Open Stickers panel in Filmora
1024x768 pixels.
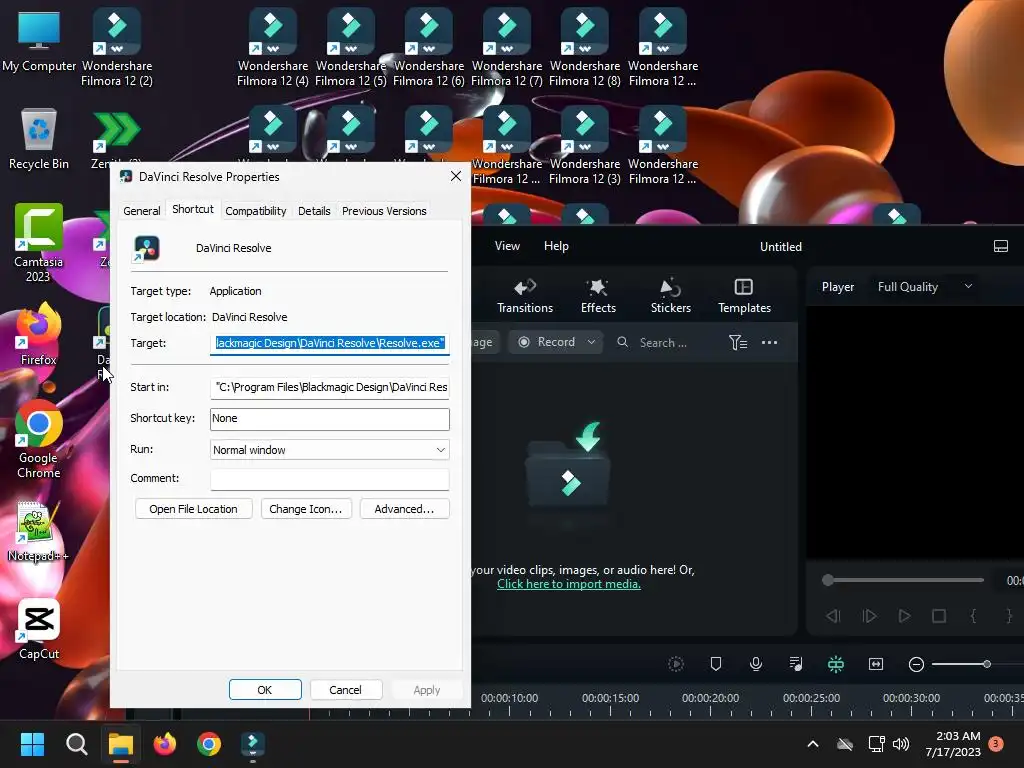(x=671, y=296)
